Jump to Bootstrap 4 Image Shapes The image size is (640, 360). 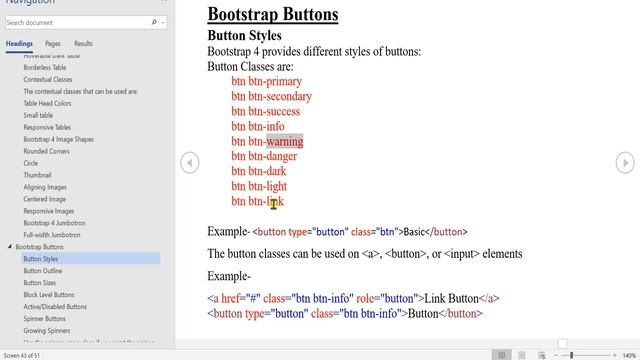tap(58, 139)
